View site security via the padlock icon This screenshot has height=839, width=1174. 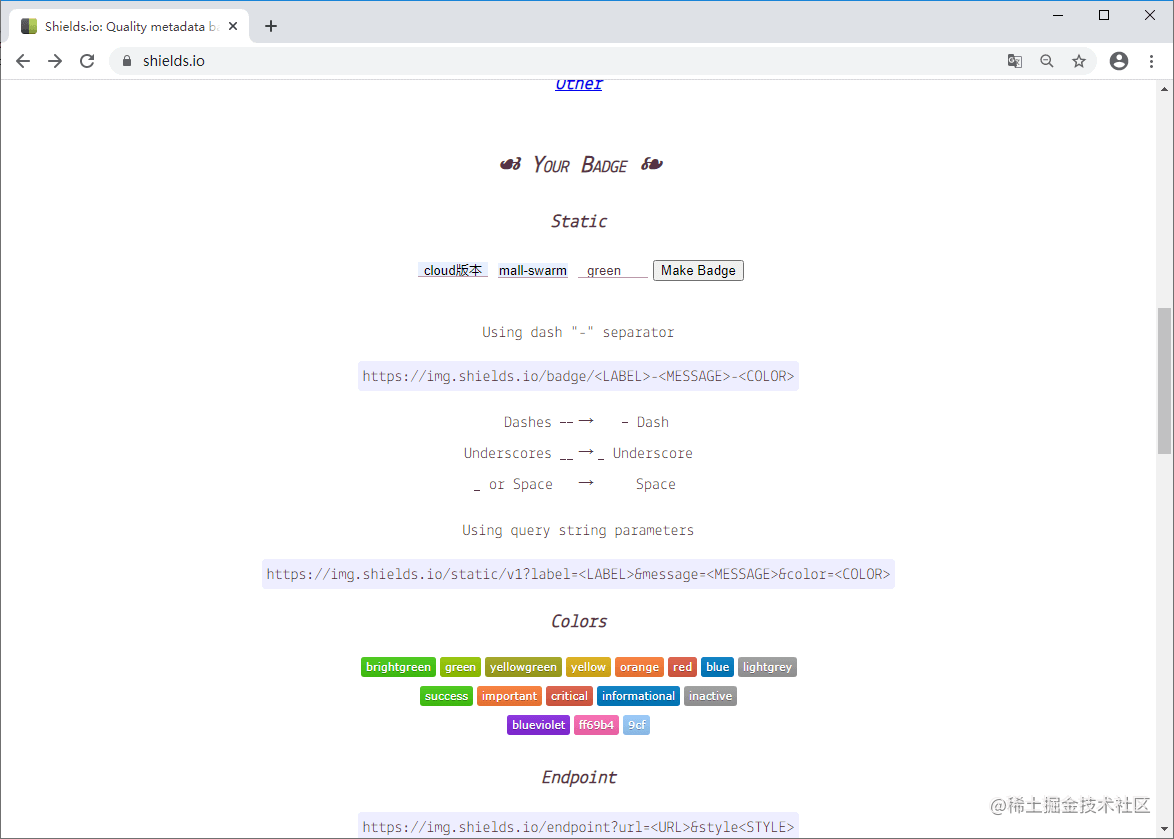(127, 61)
